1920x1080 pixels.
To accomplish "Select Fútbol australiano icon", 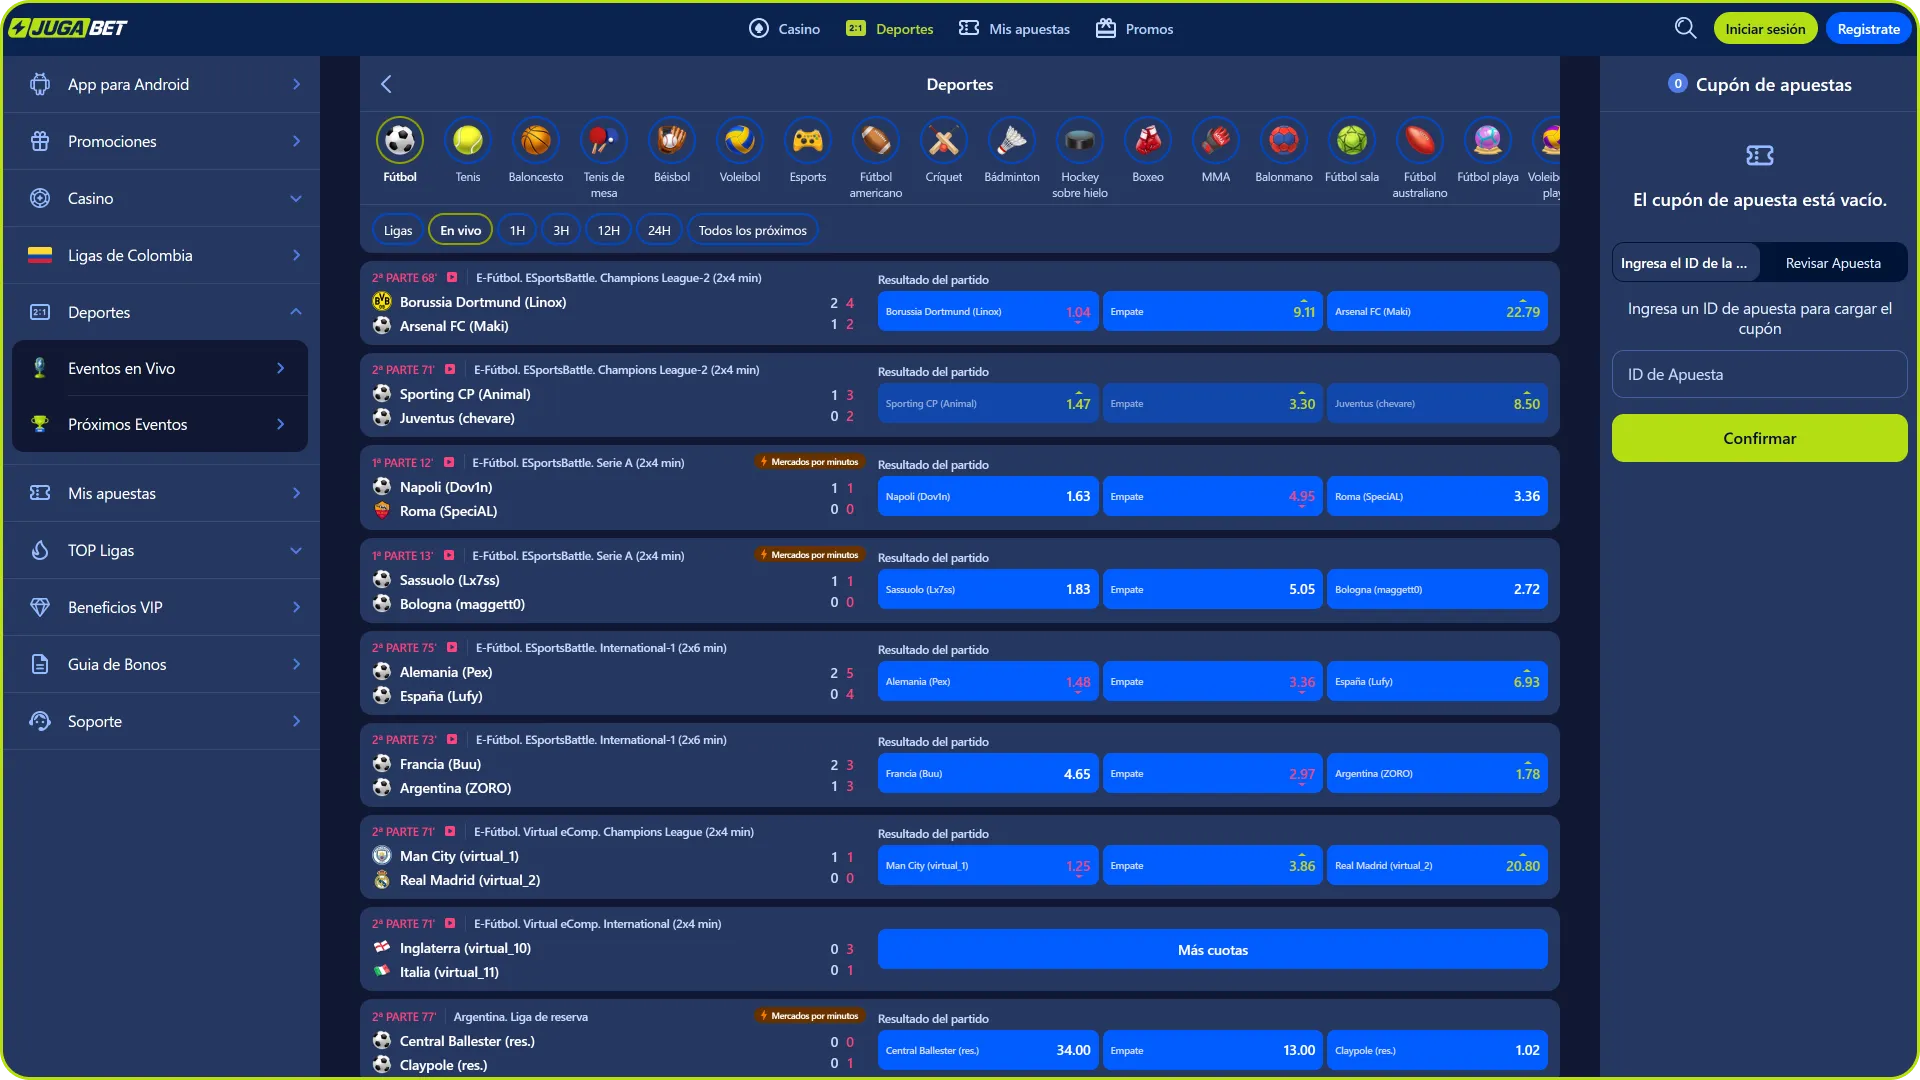I will coord(1420,141).
